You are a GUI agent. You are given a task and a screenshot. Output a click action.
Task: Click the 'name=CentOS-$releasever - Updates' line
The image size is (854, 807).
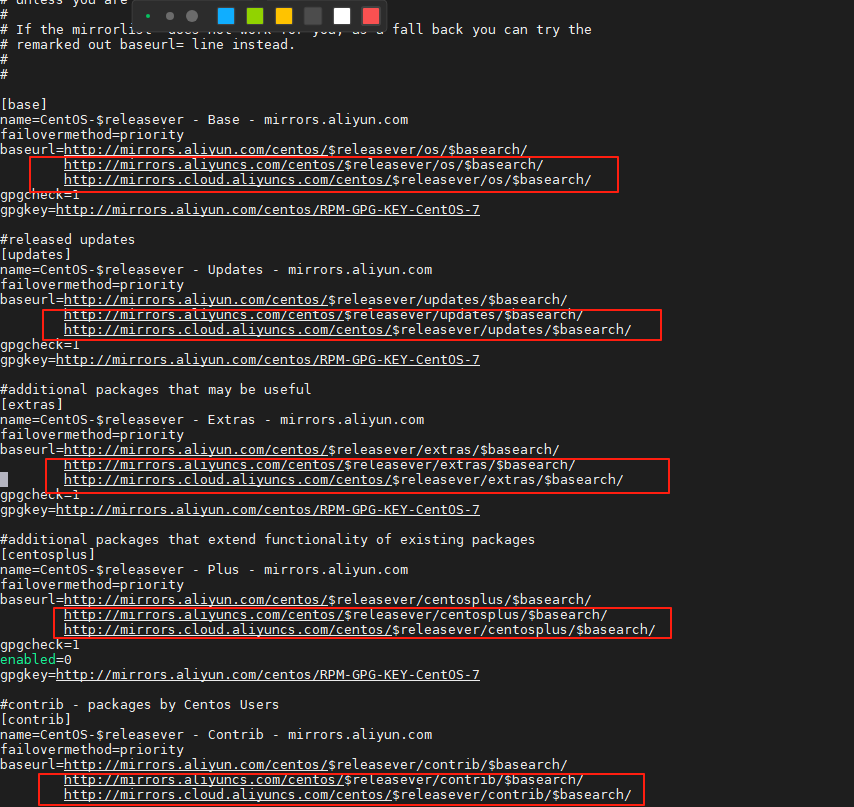pyautogui.click(x=216, y=270)
